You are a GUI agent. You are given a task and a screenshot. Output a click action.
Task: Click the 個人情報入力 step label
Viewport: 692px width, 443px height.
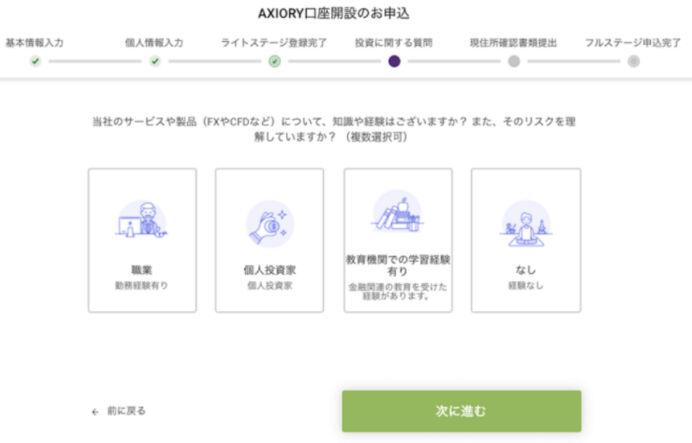tap(154, 43)
